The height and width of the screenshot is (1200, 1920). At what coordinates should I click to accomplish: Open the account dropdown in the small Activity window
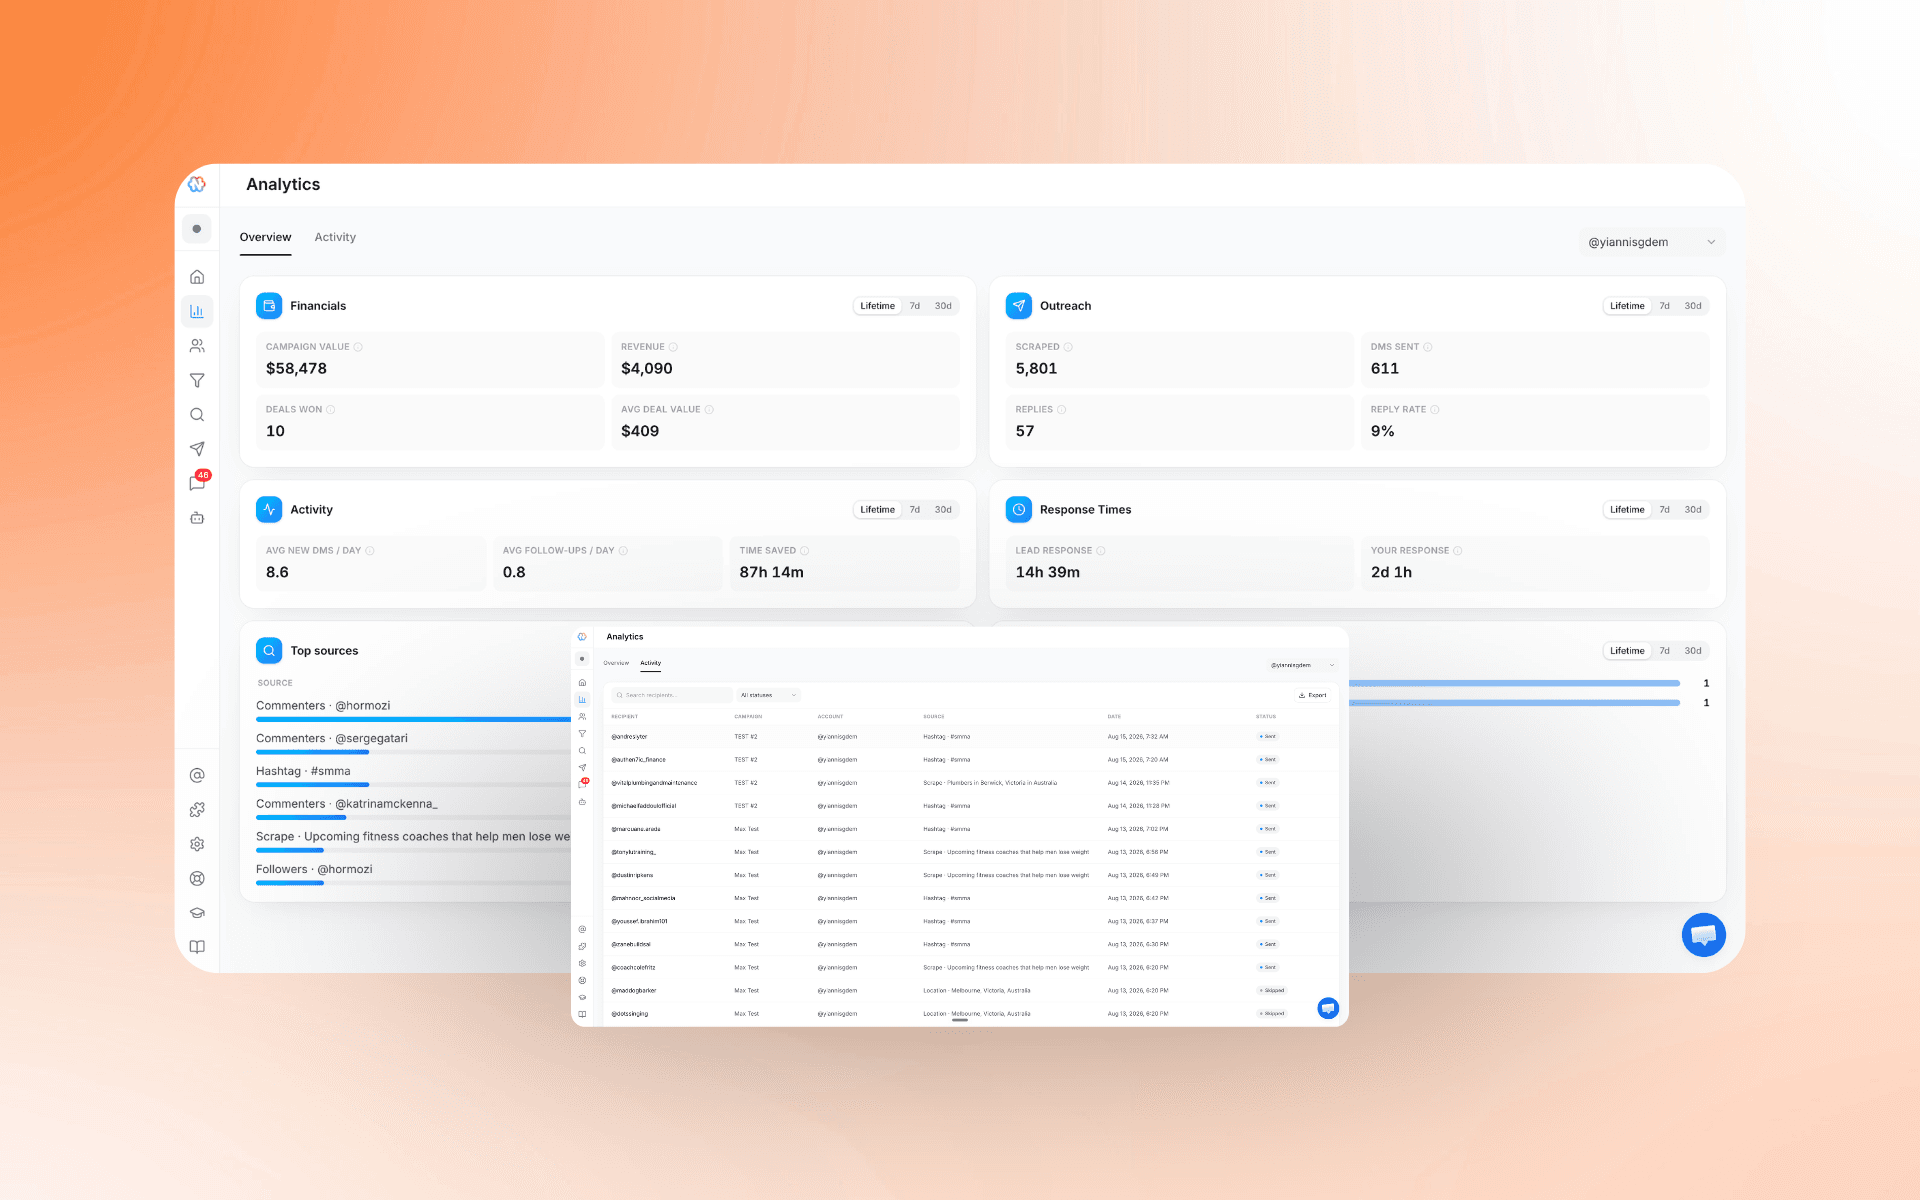click(1302, 665)
